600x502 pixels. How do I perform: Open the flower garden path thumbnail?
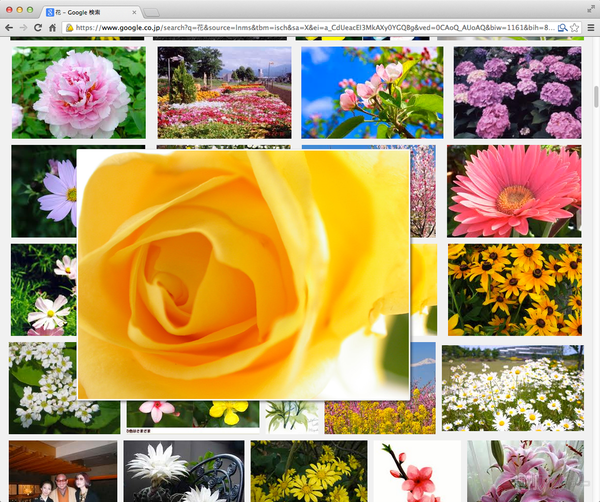tap(224, 93)
